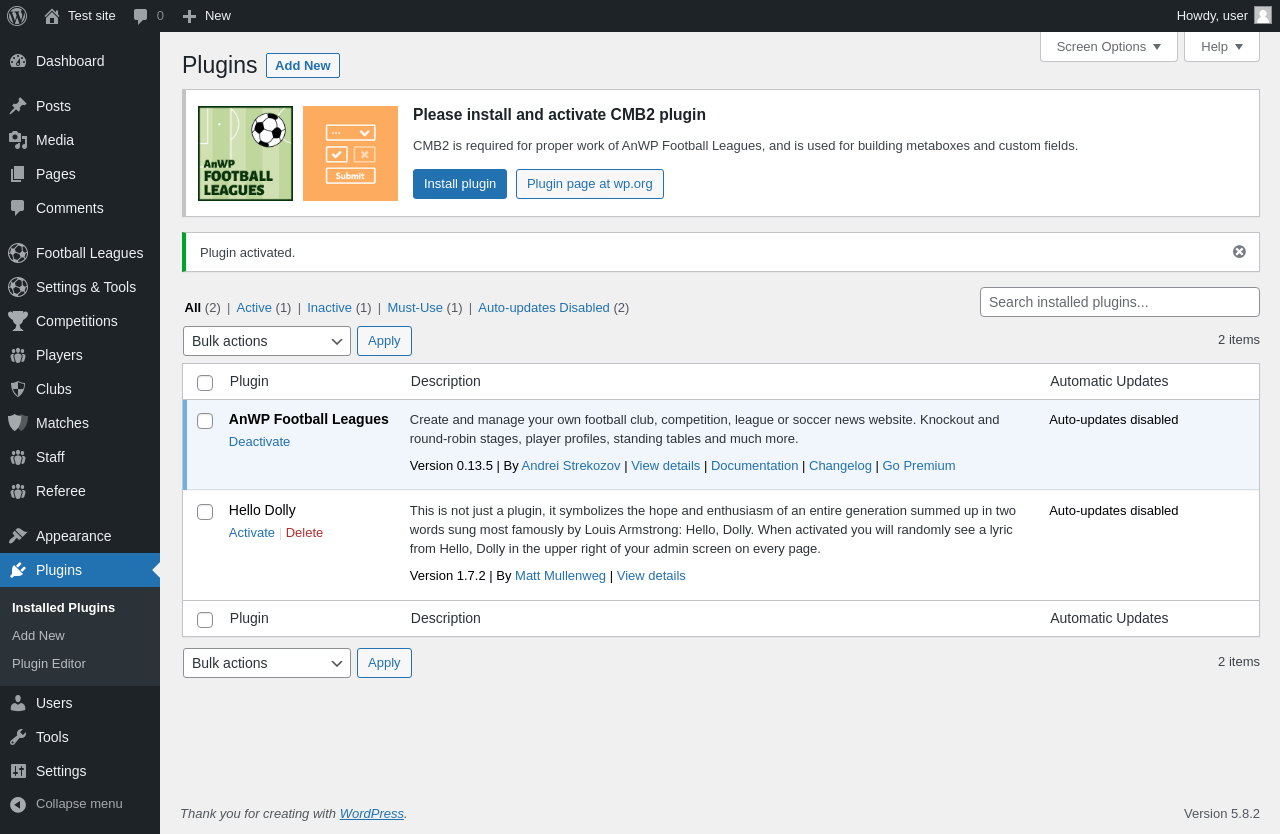Viewport: 1280px width, 834px height.
Task: Deactivate the AnWP Football Leagues plugin
Action: (x=259, y=442)
